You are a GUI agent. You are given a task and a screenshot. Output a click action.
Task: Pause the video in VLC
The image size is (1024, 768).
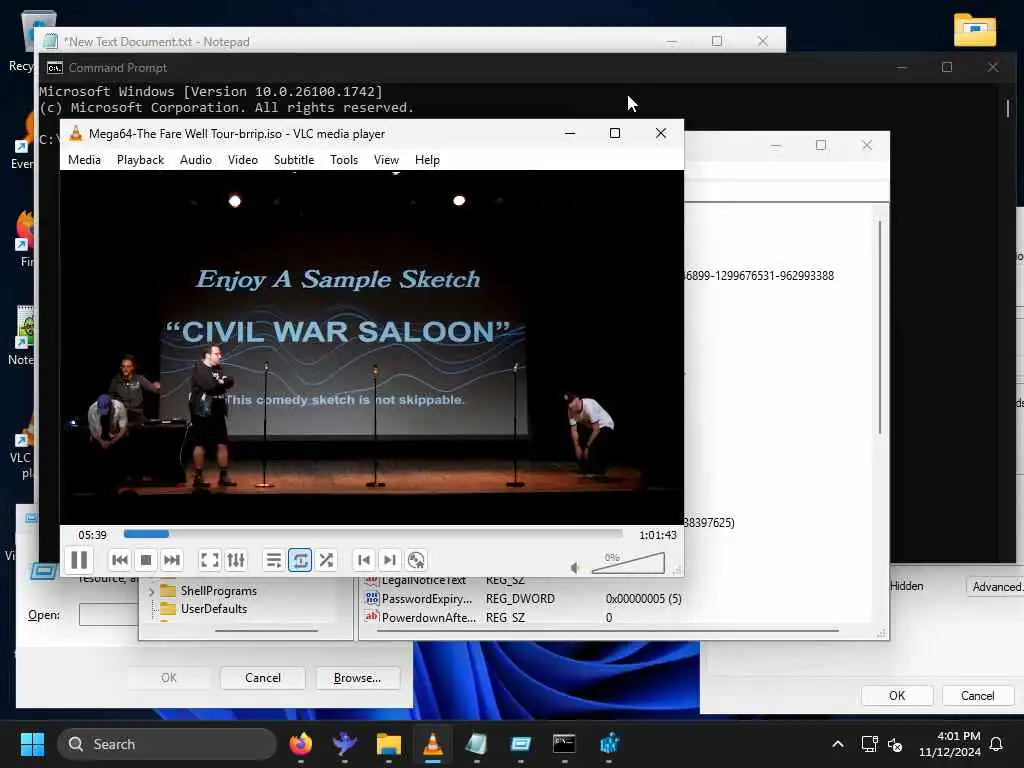79,560
